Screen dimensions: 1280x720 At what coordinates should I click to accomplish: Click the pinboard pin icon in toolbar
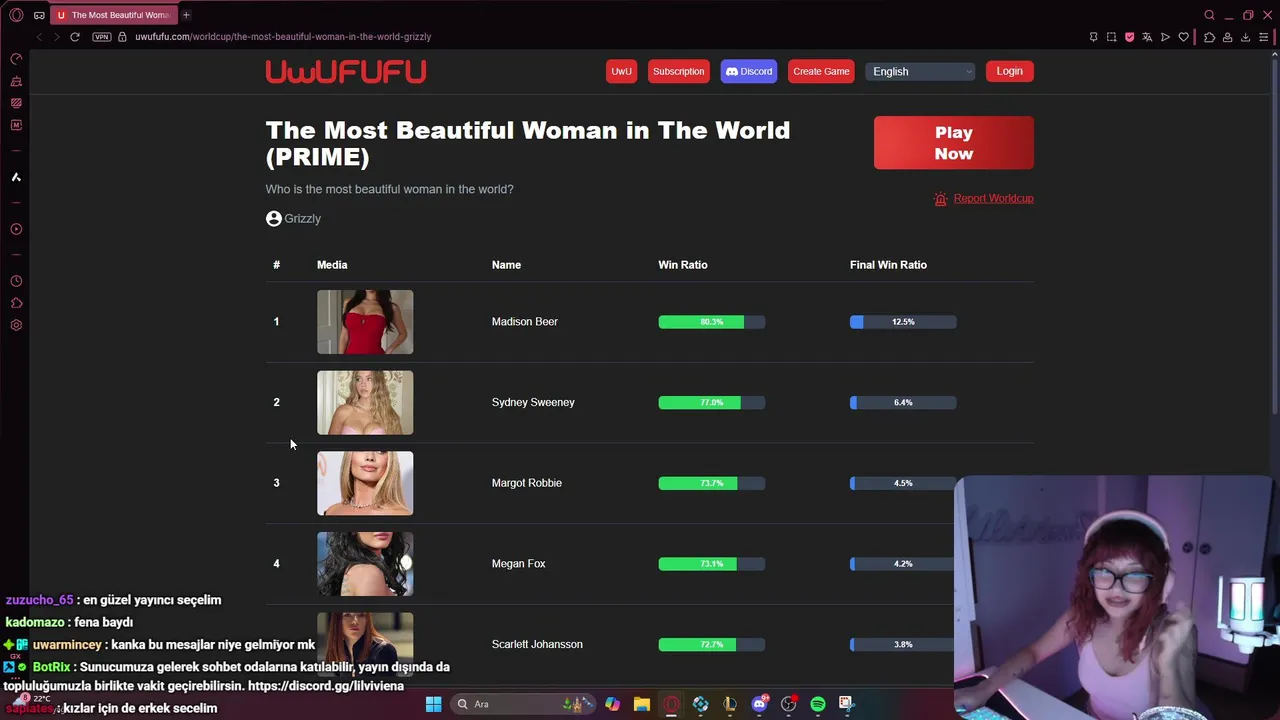[x=1093, y=37]
